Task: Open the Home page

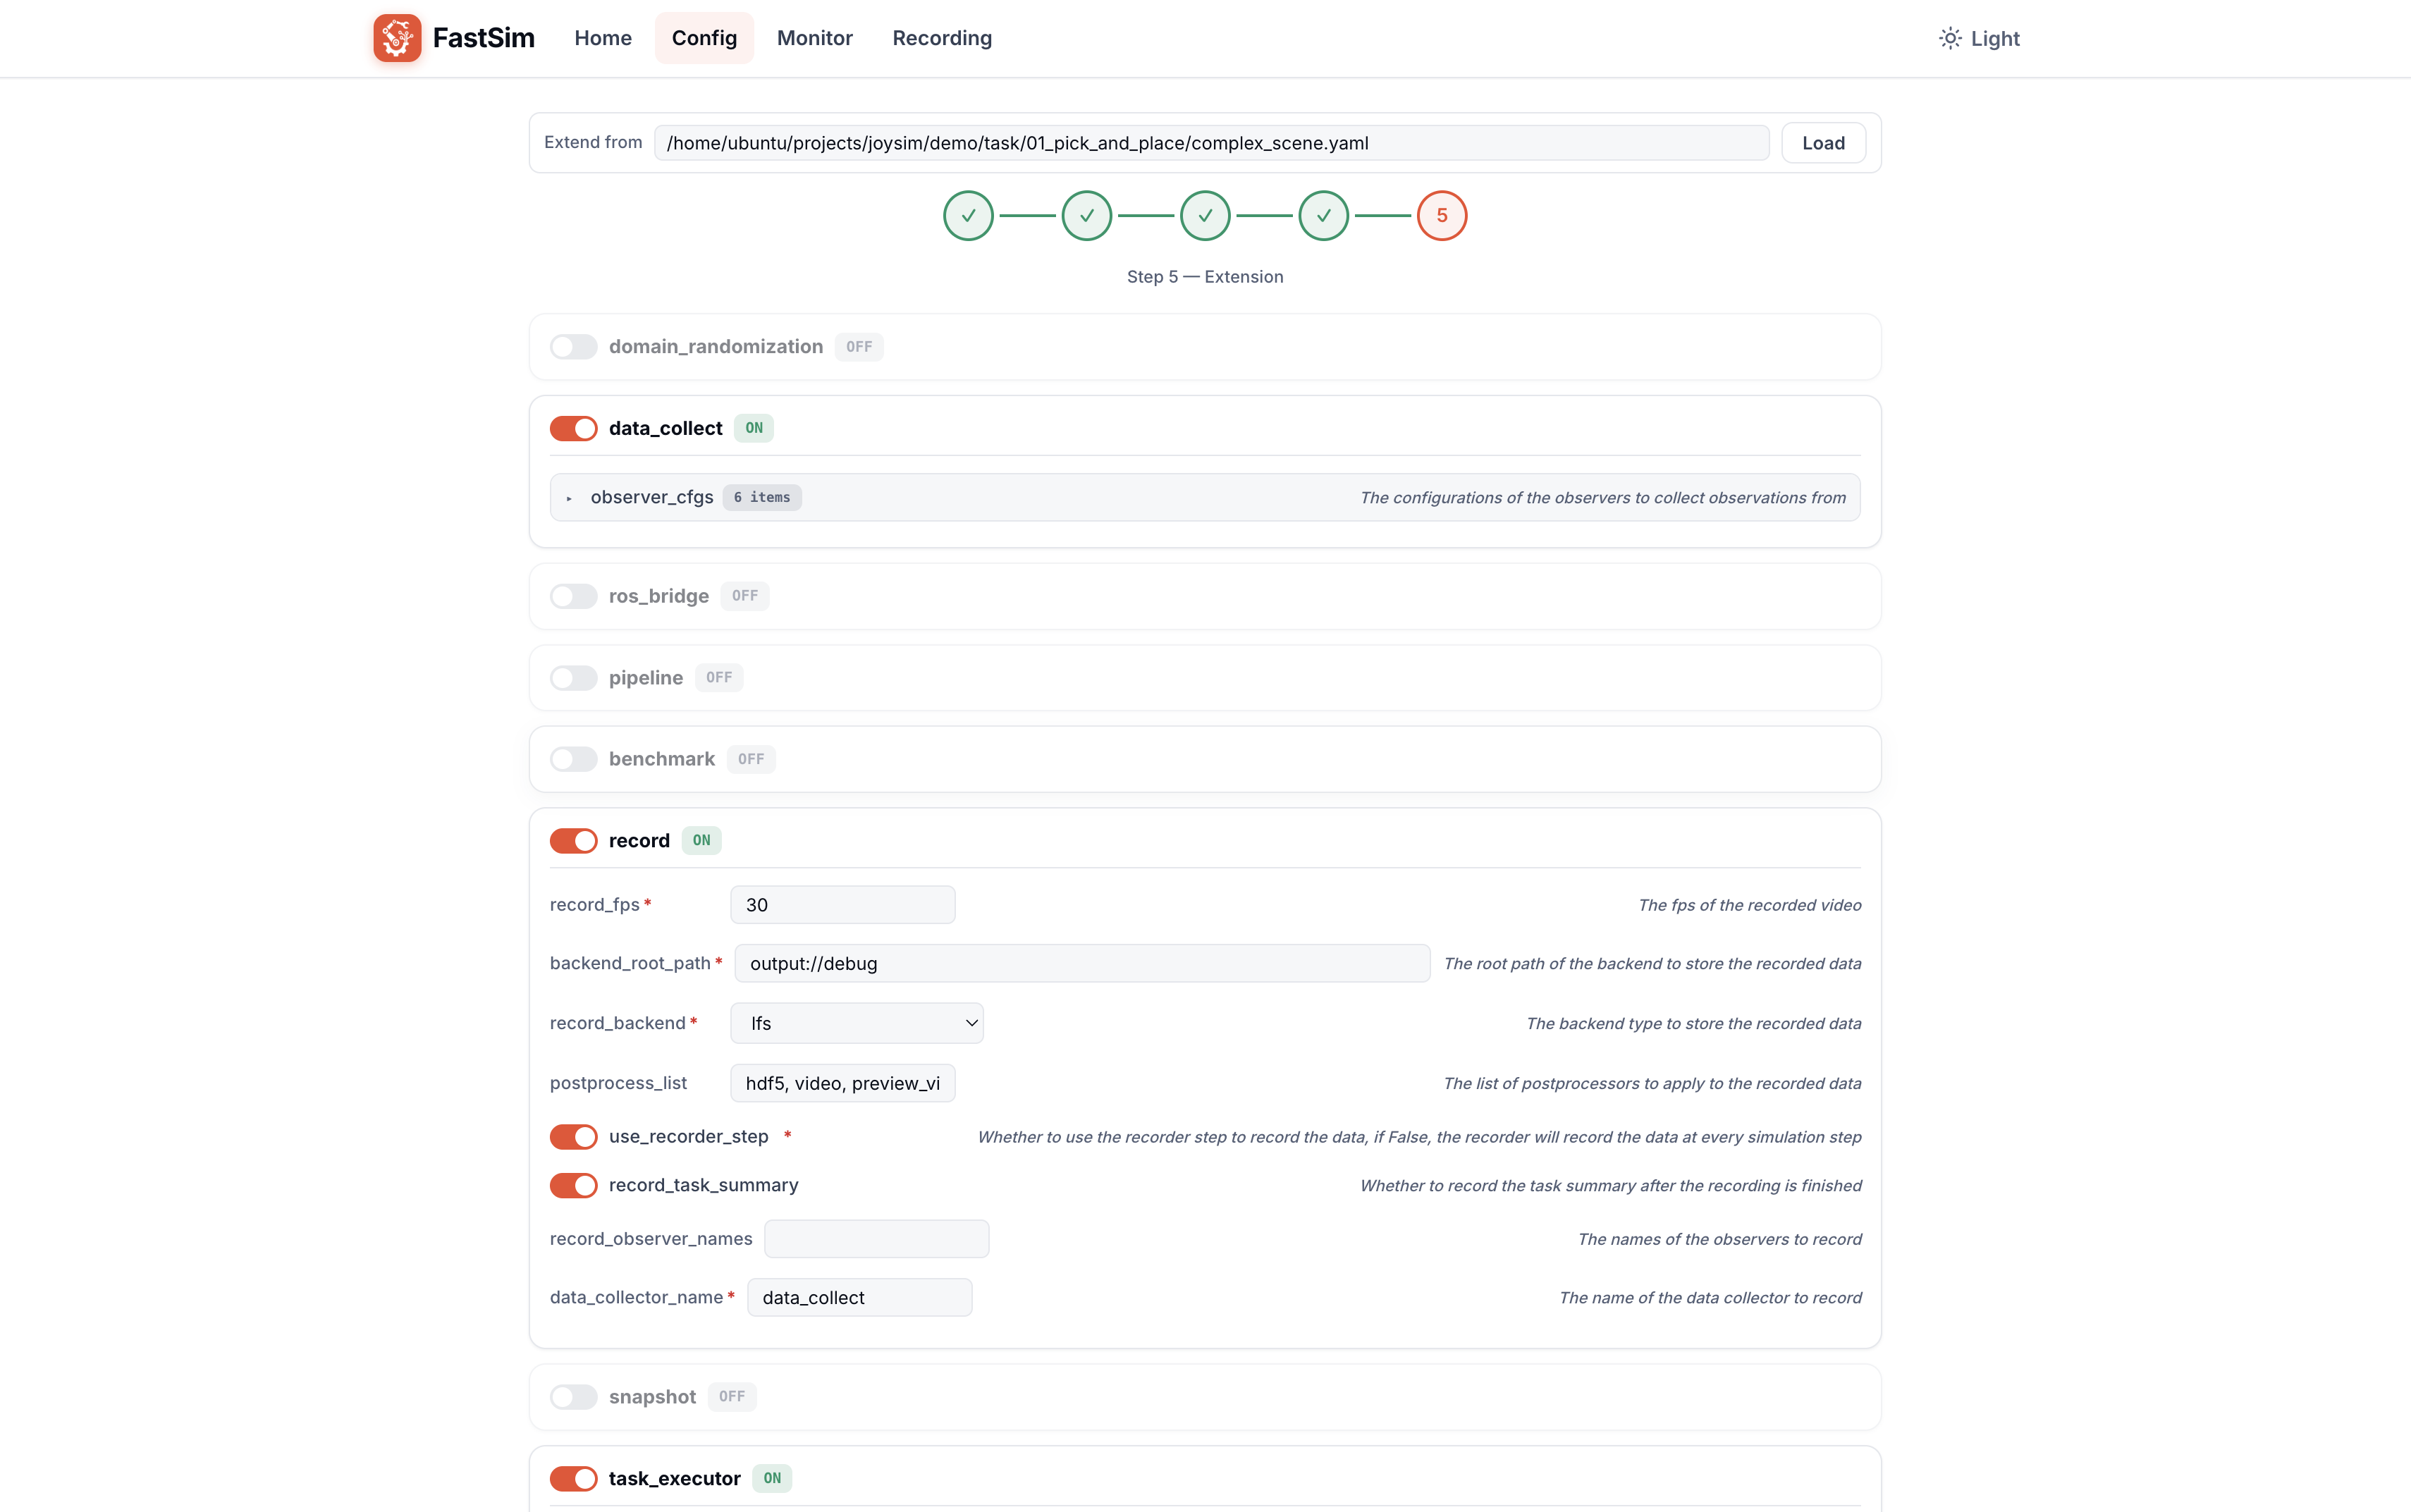Action: (602, 38)
